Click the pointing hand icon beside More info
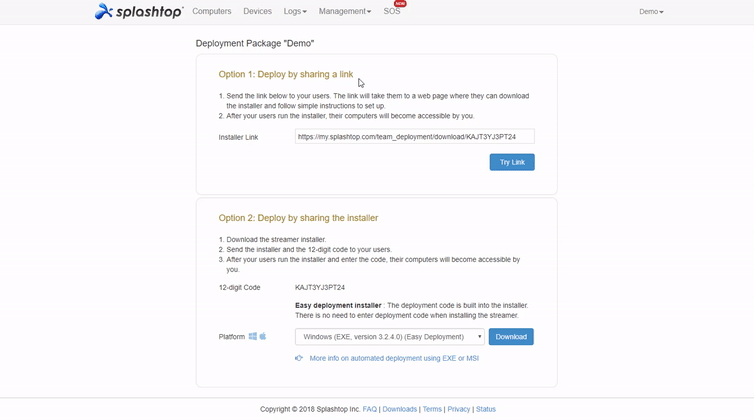 coord(299,358)
